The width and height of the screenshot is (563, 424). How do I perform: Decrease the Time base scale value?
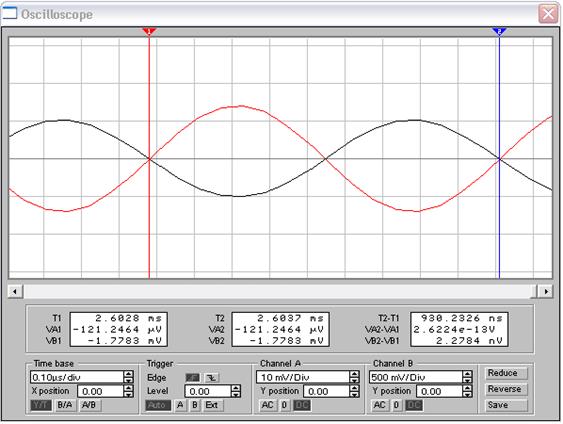coord(128,381)
